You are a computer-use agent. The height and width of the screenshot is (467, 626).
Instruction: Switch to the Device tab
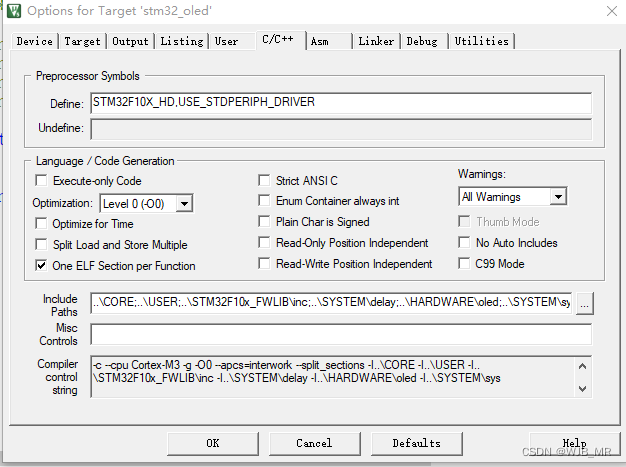pos(34,41)
